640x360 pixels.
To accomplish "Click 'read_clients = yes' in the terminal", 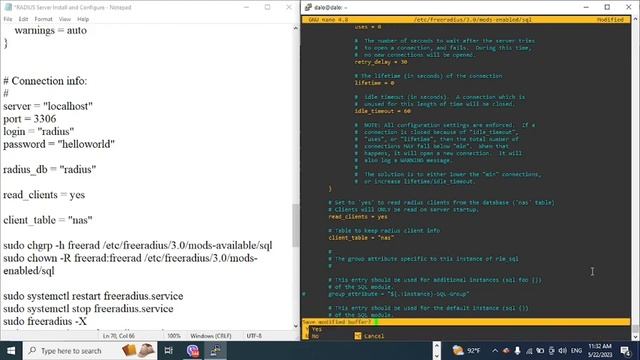I will pyautogui.click(x=358, y=216).
